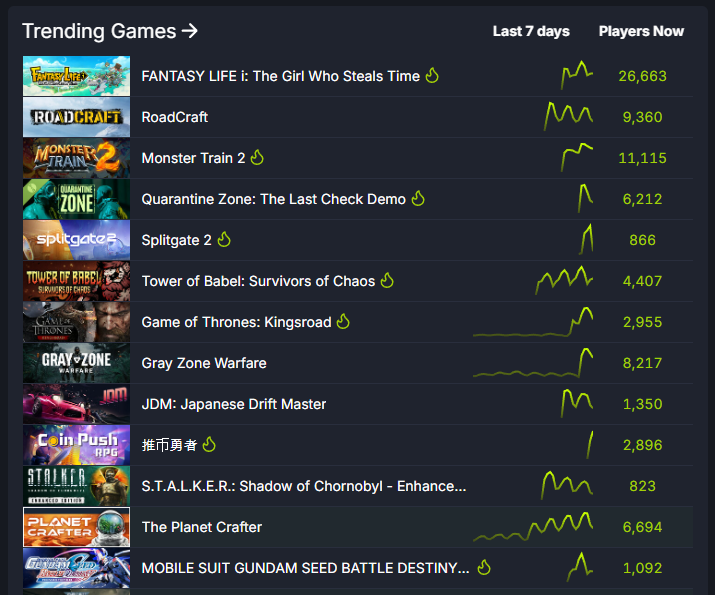Select the Gray Zone Warfare title

pyautogui.click(x=204, y=363)
